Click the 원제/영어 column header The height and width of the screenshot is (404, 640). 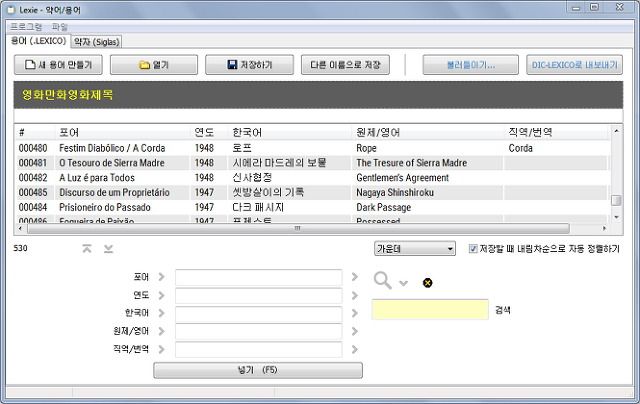pyautogui.click(x=428, y=132)
